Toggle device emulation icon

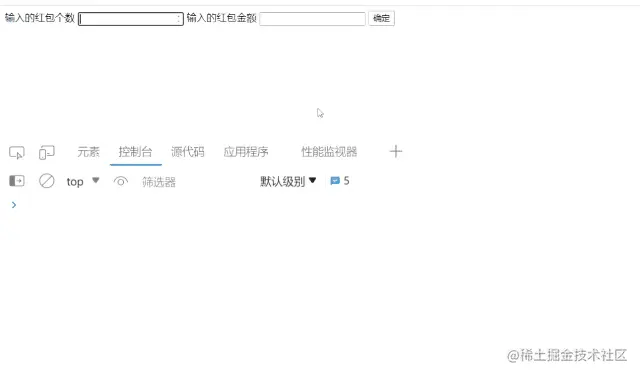pyautogui.click(x=47, y=153)
